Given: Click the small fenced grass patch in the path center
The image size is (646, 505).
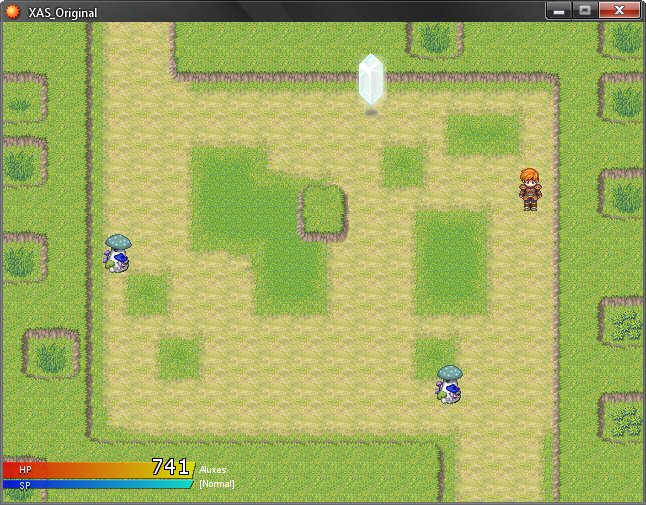Looking at the screenshot, I should point(323,213).
